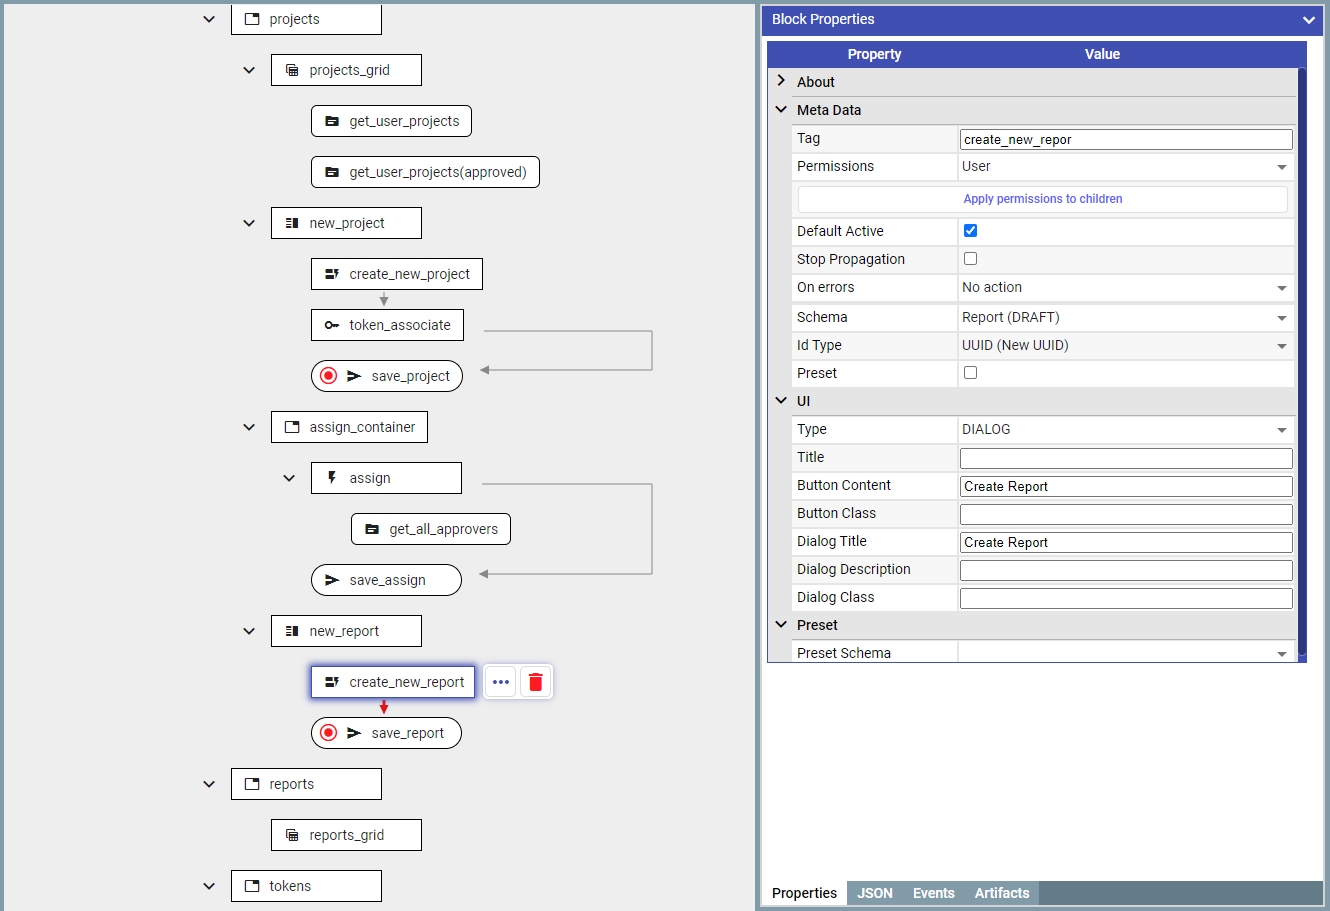
Task: Click the lightning icon on assign block
Action: [x=332, y=478]
